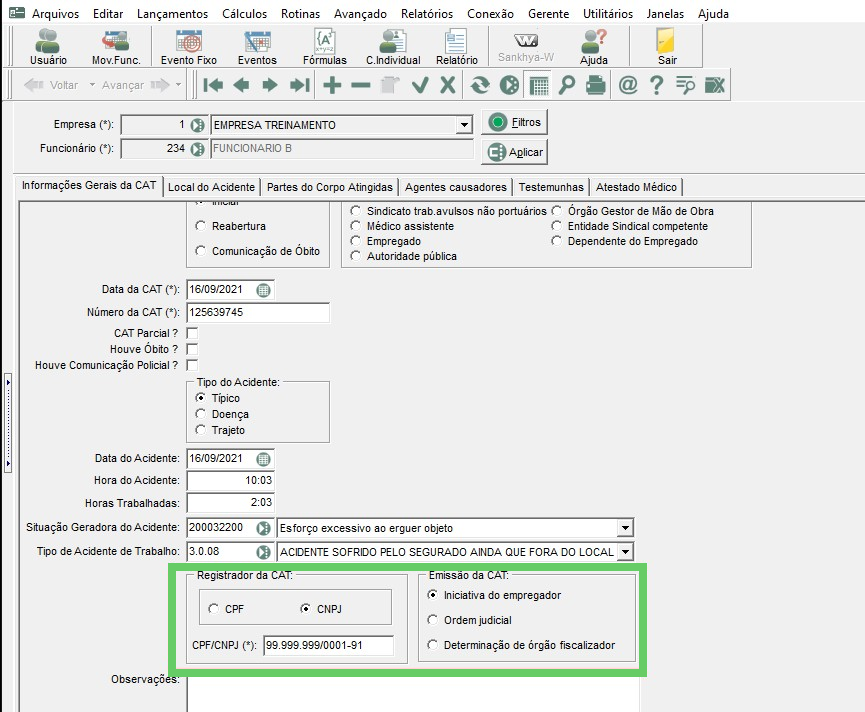Open the Avançar history dropdown arrow
This screenshot has width=865, height=712.
click(178, 85)
